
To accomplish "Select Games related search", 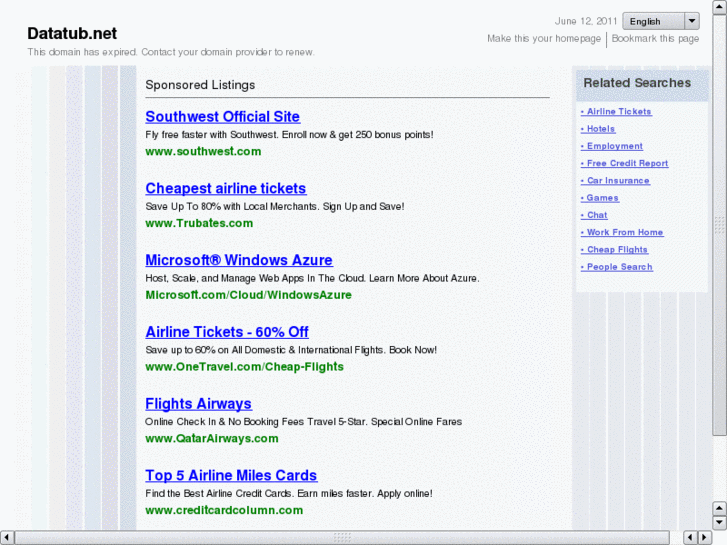I will pyautogui.click(x=600, y=198).
